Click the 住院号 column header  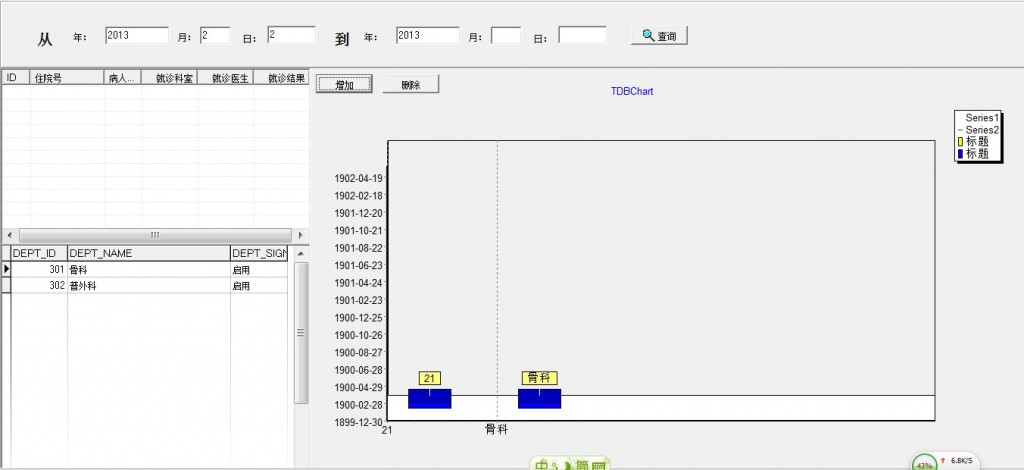[67, 78]
